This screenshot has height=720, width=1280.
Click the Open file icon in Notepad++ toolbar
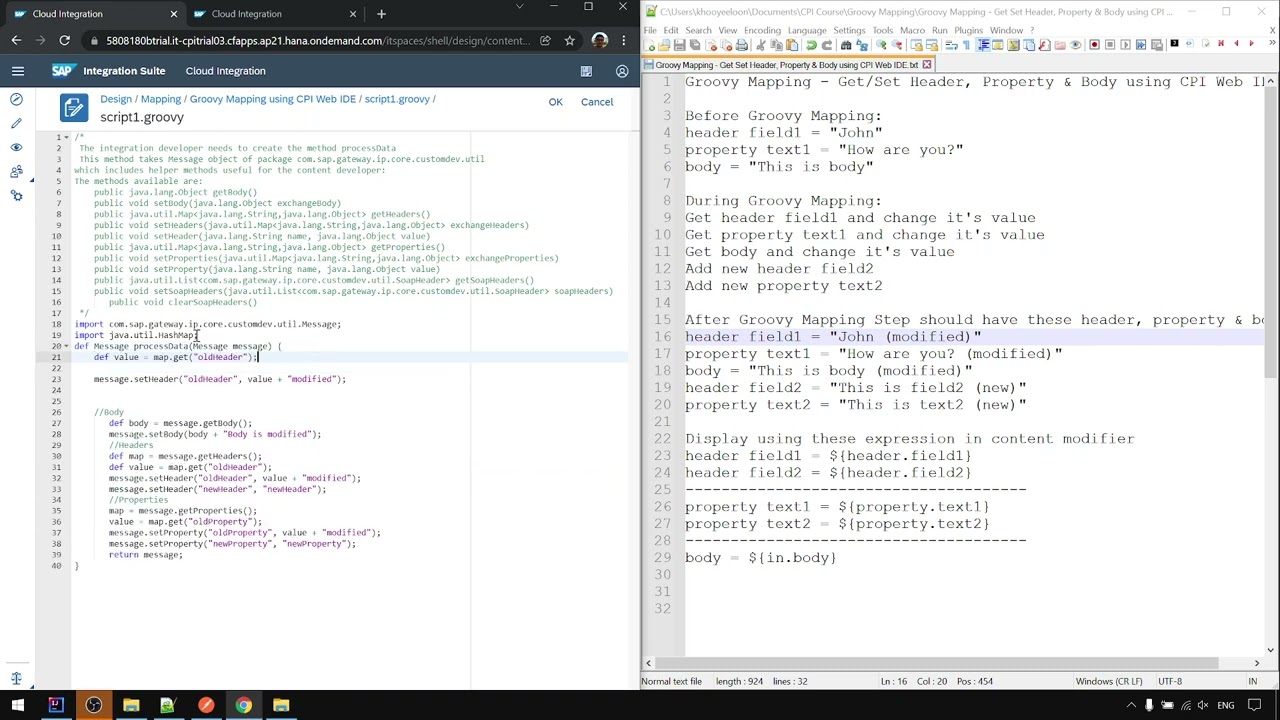pyautogui.click(x=664, y=45)
